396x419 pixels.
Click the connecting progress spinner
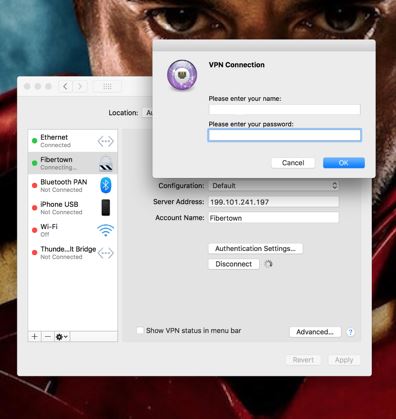coord(268,264)
